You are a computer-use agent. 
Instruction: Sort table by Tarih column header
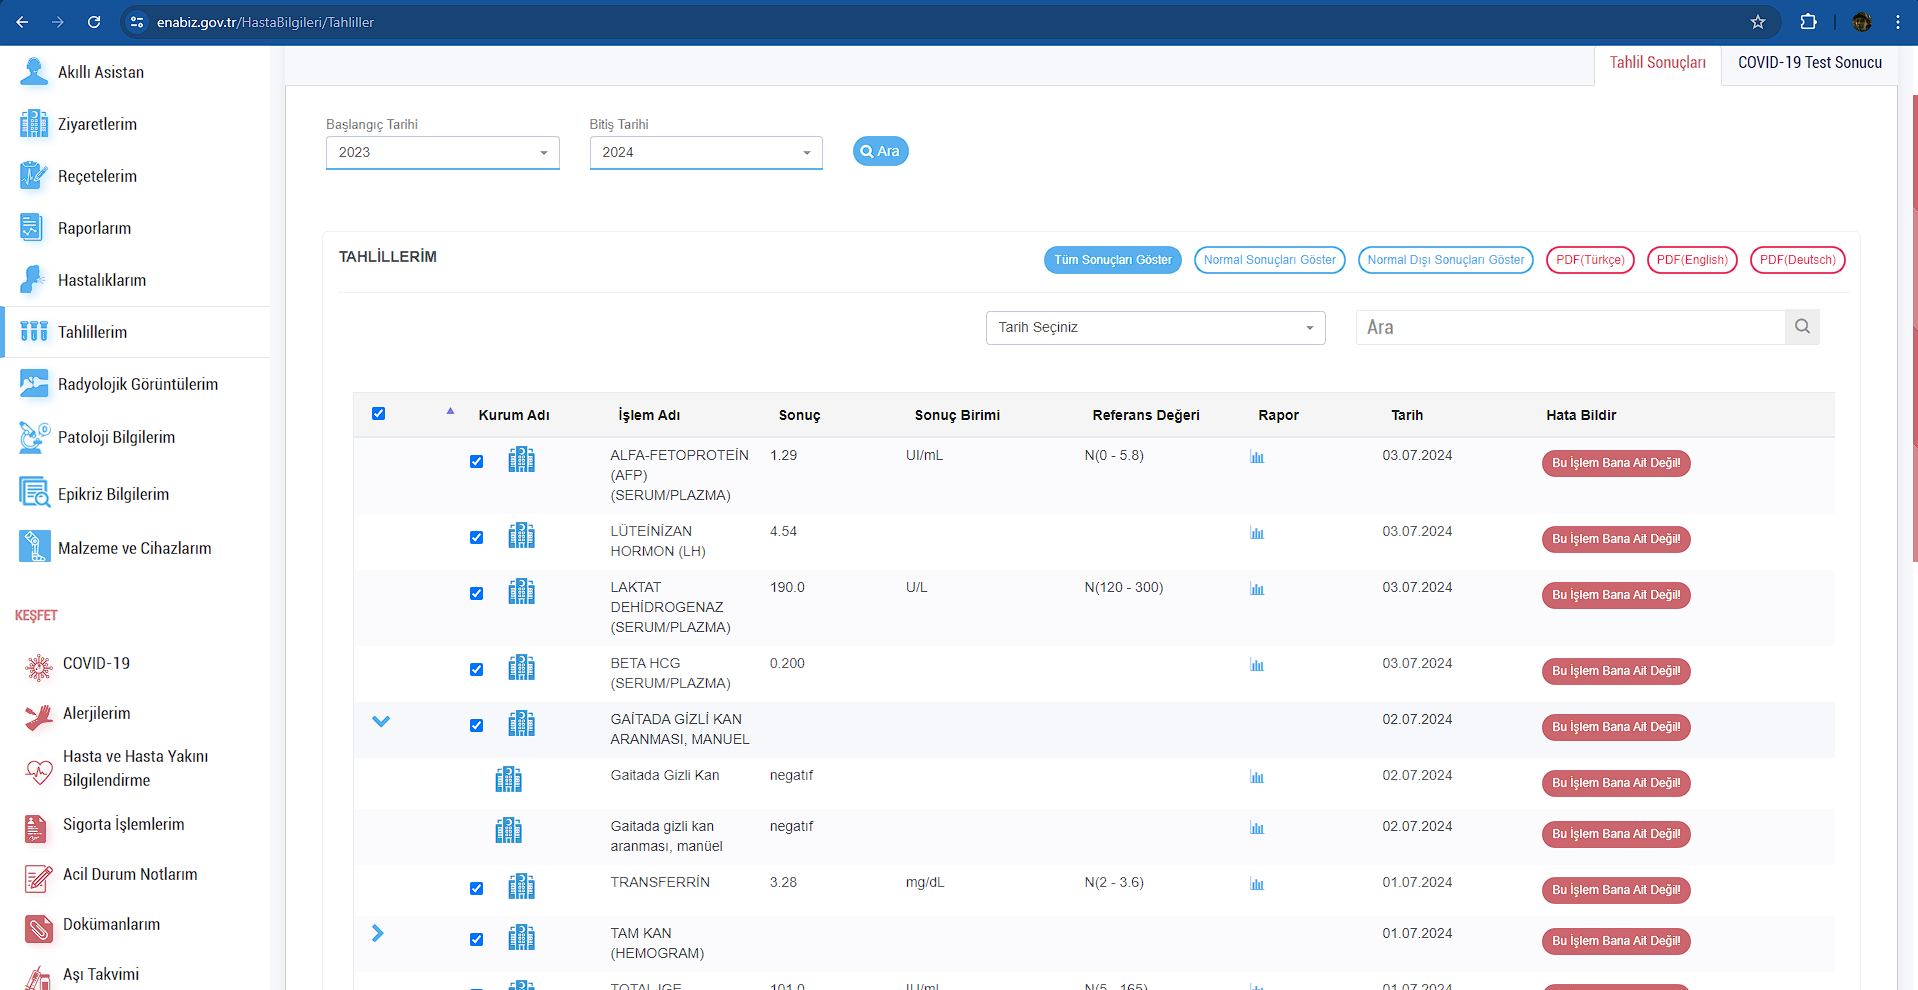[1406, 415]
